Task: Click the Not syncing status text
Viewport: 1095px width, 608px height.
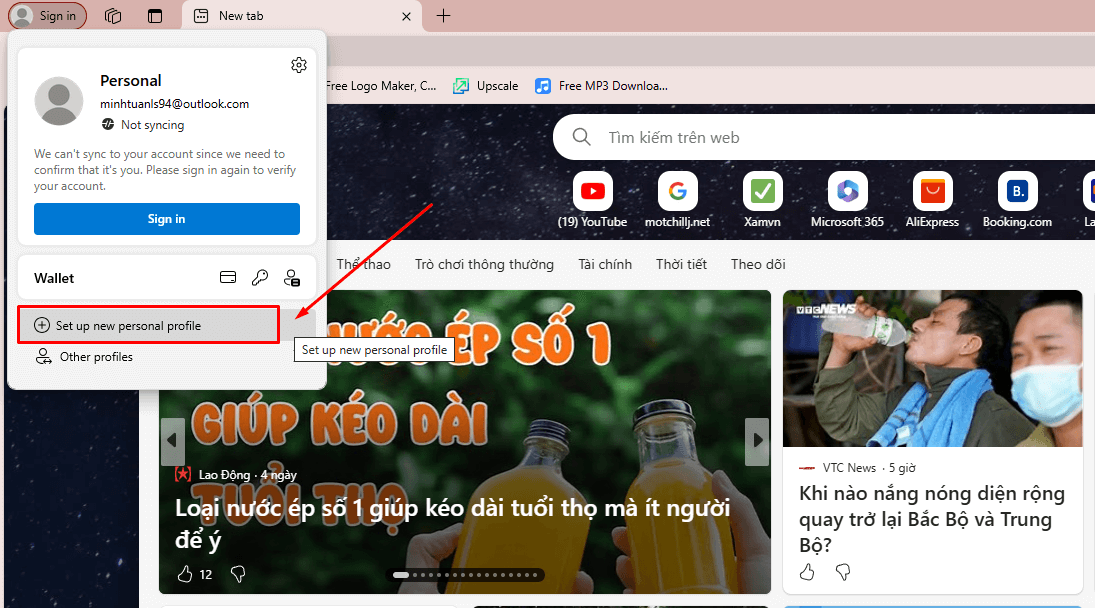Action: tap(152, 125)
